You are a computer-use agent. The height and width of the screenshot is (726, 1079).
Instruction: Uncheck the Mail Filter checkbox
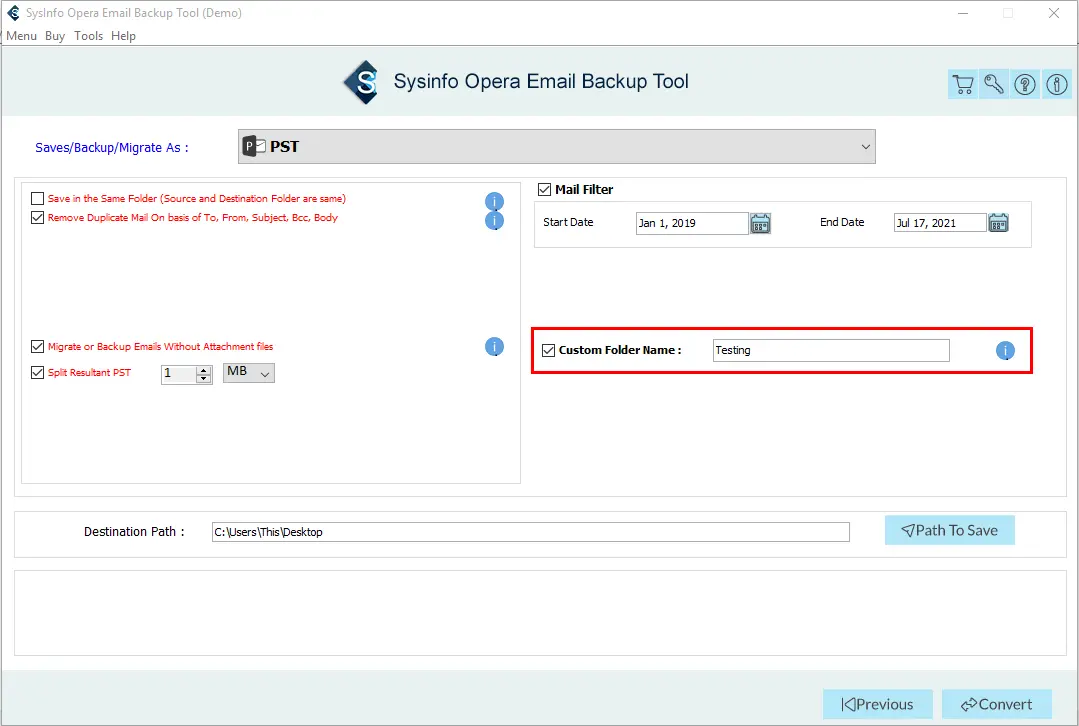point(545,189)
